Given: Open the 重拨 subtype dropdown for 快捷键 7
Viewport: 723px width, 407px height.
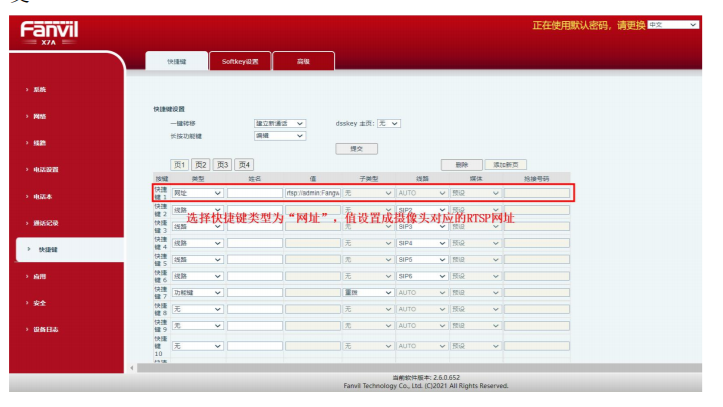Looking at the screenshot, I should 368,293.
